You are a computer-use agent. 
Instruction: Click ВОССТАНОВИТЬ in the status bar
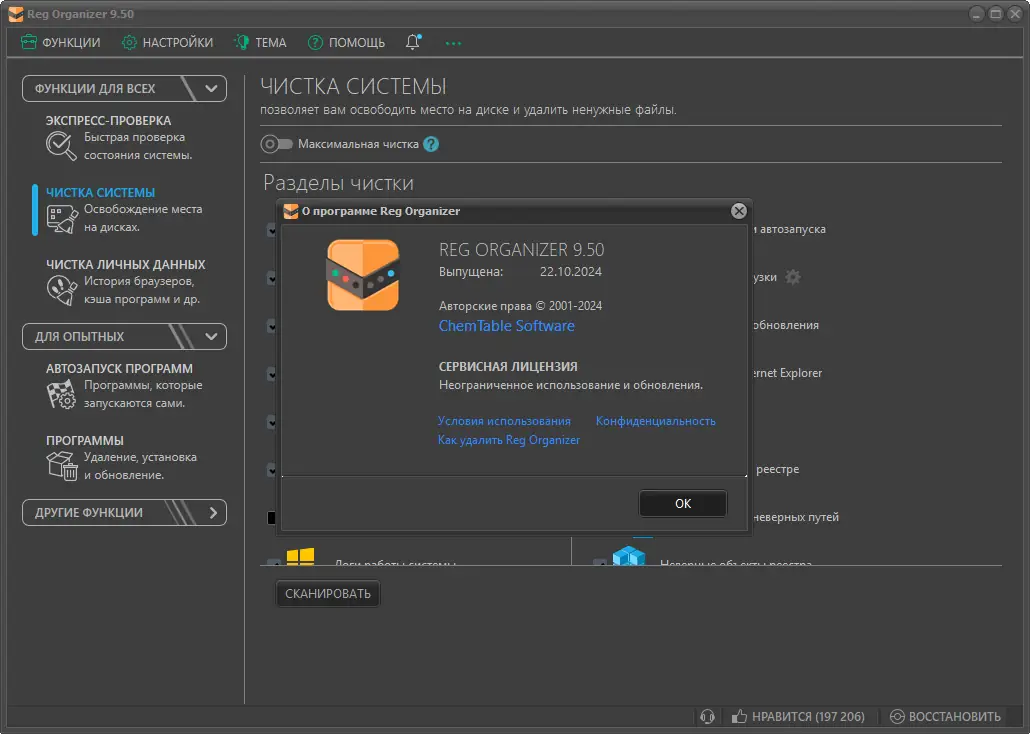point(945,716)
